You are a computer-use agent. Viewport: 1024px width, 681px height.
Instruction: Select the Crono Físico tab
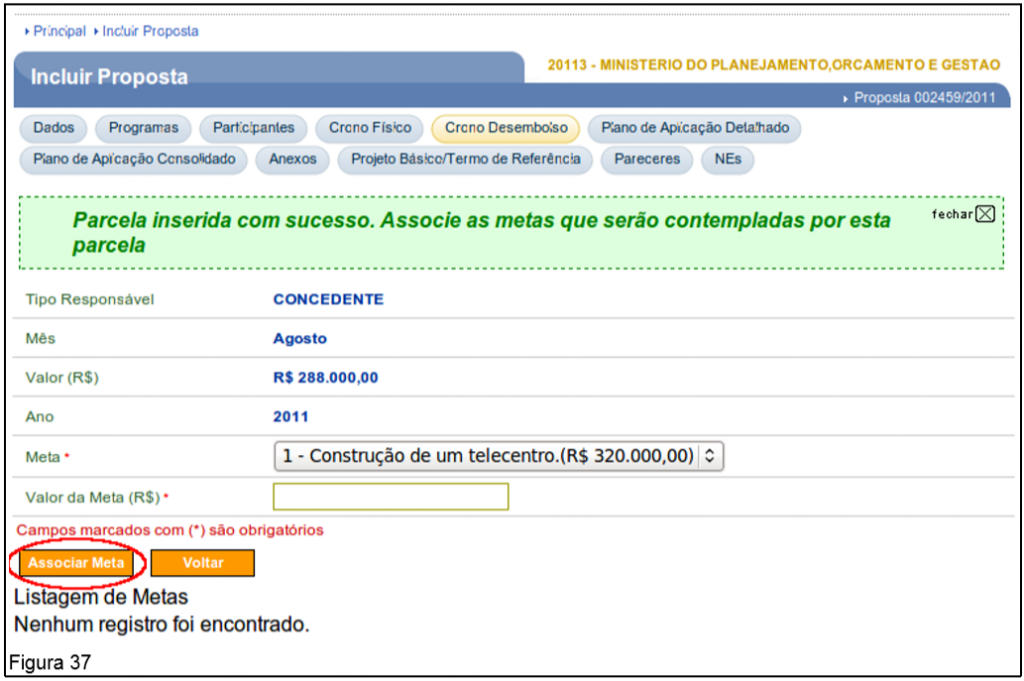(370, 128)
